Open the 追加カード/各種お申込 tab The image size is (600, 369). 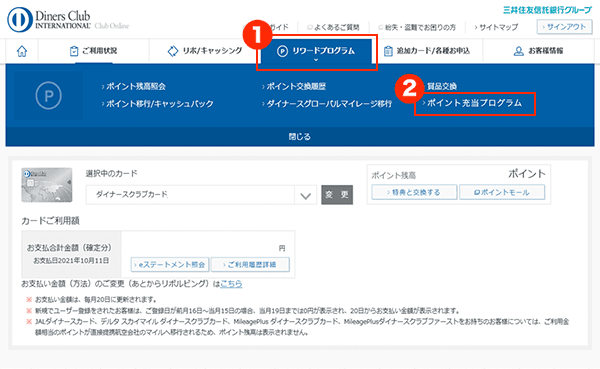point(427,51)
